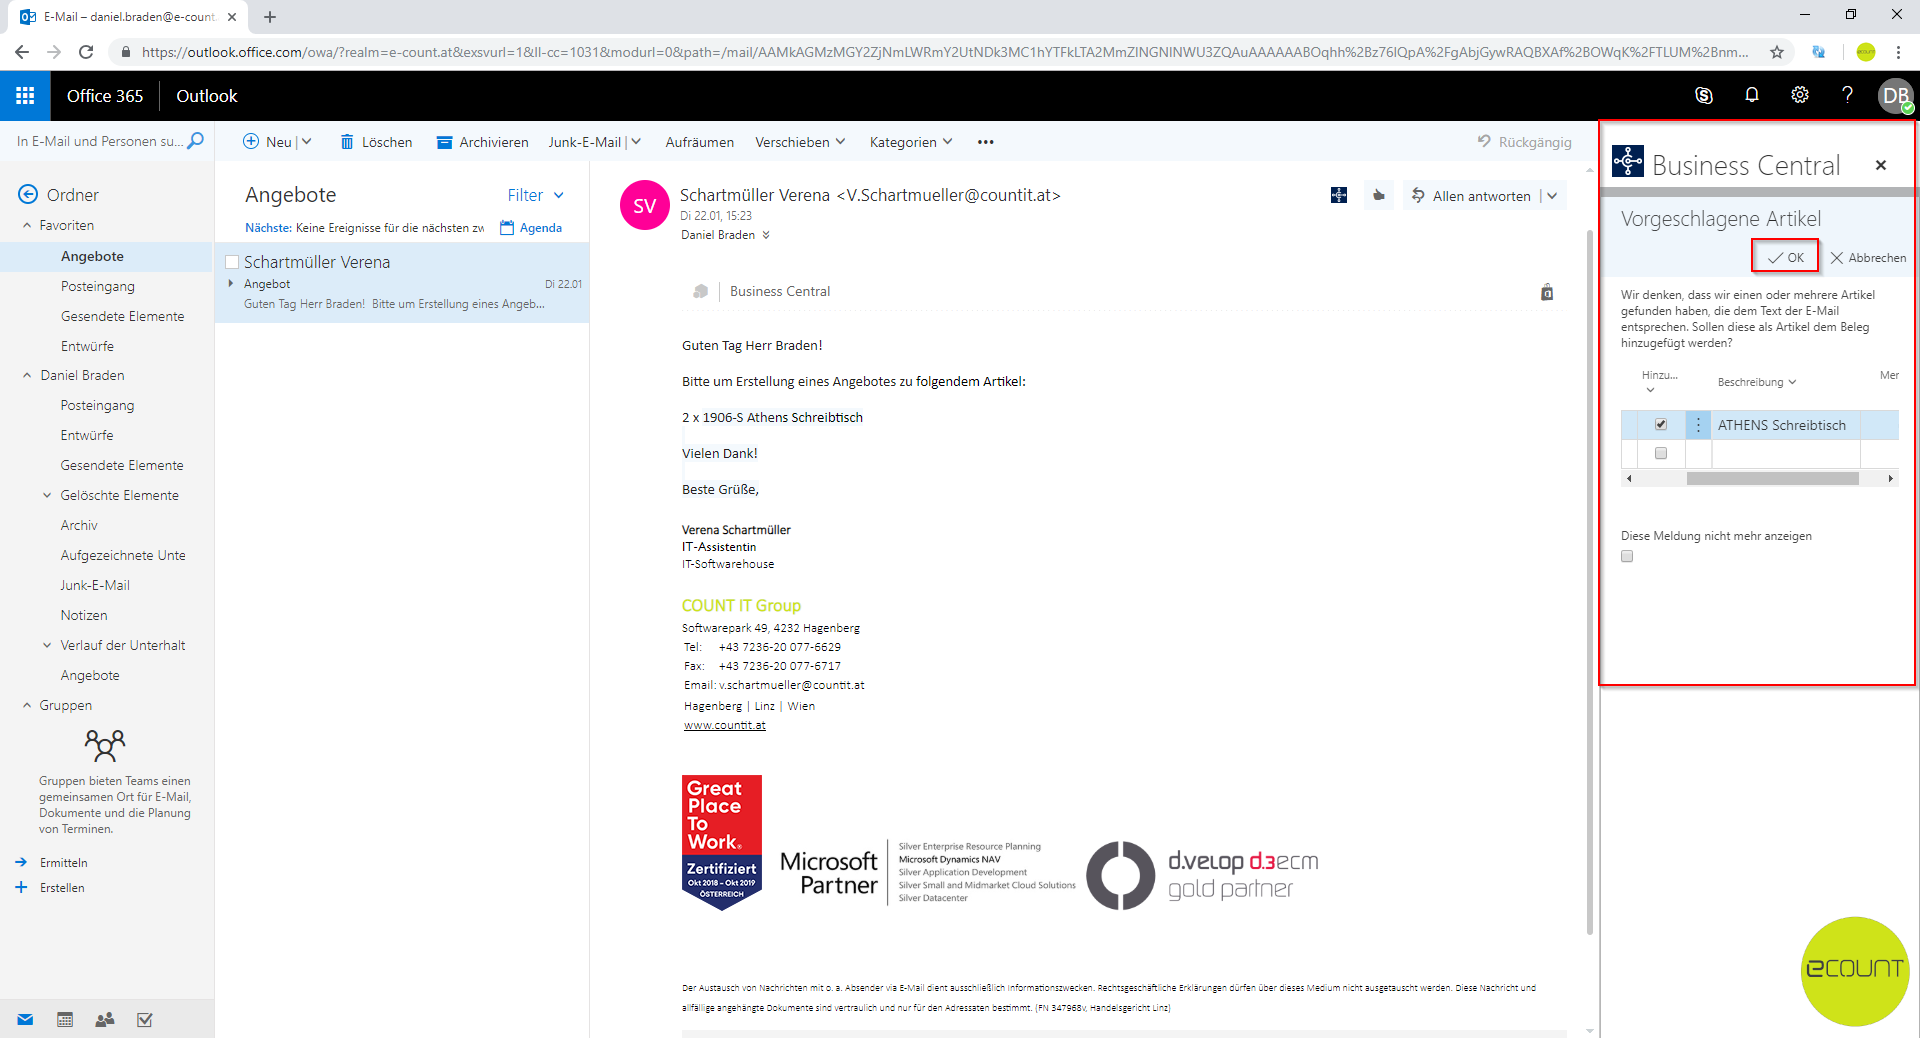The height and width of the screenshot is (1038, 1920).
Task: Click the Ermitteln group link
Action: click(64, 863)
